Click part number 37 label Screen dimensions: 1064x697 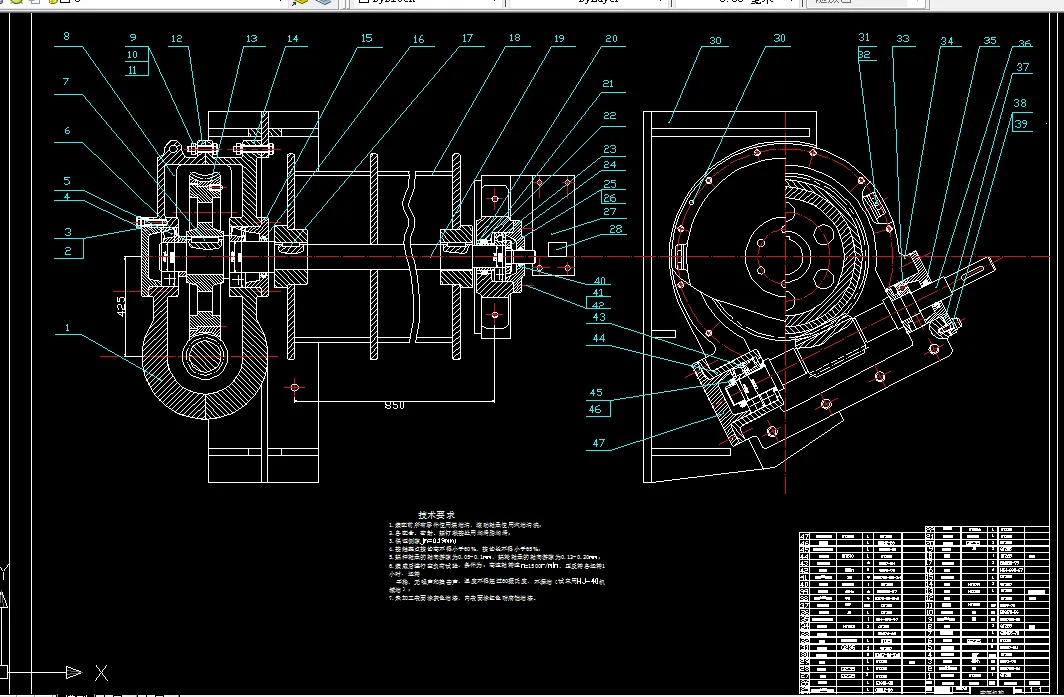point(1023,67)
